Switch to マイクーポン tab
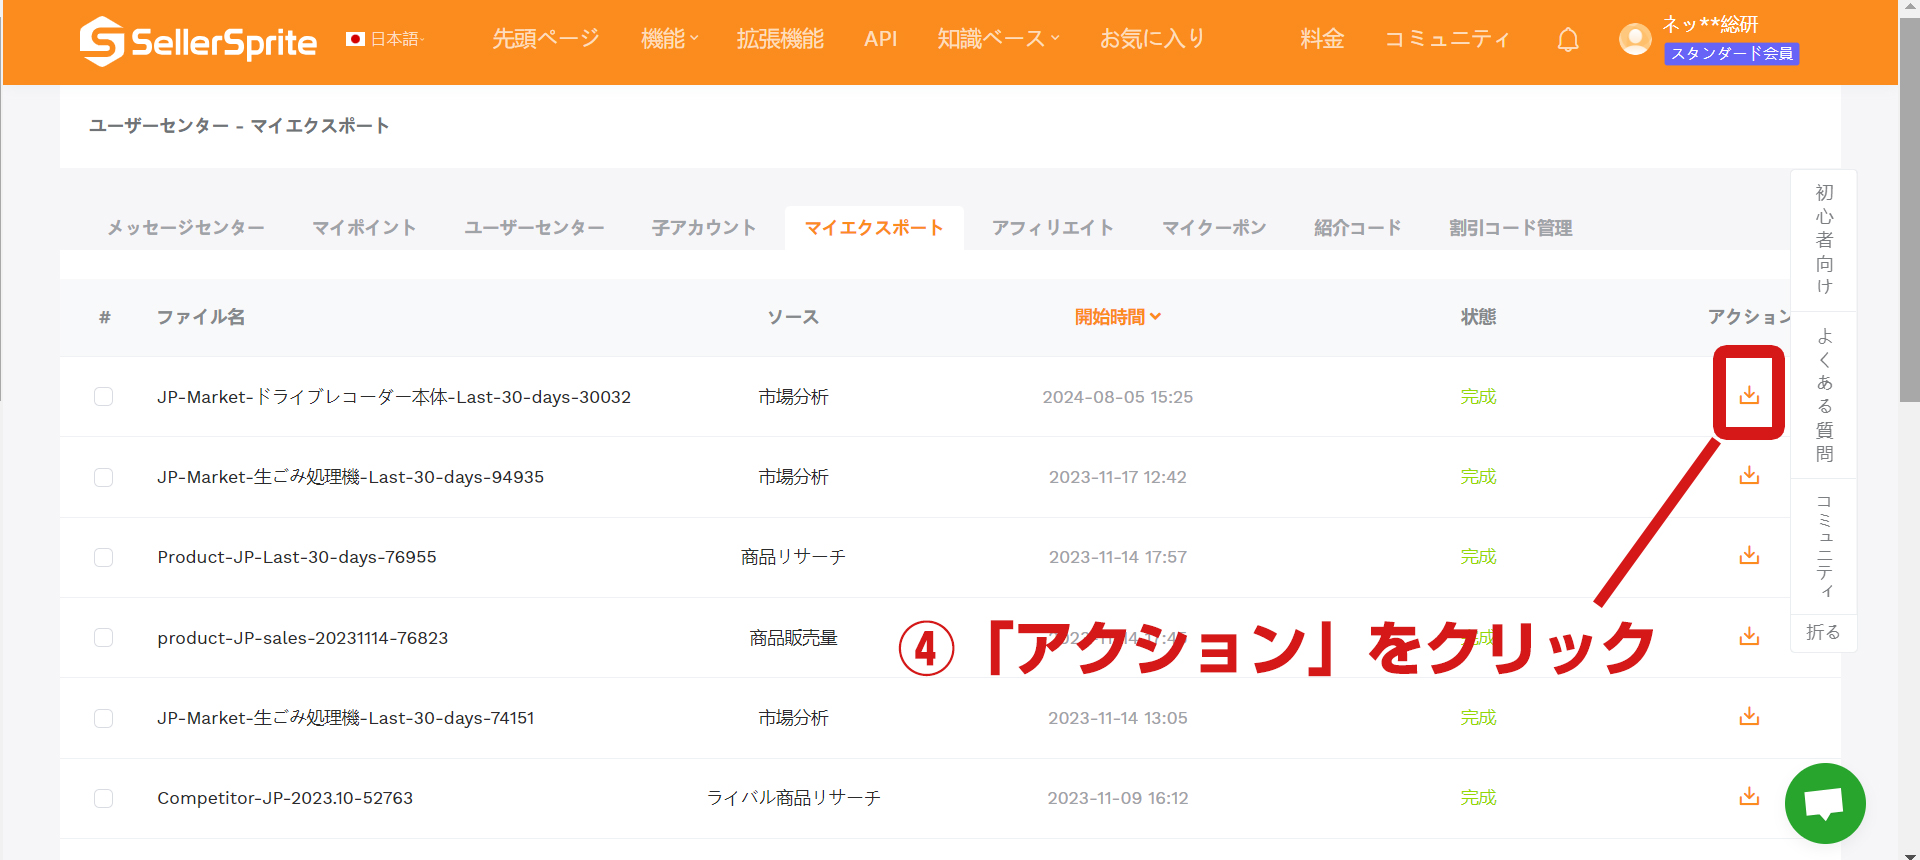Viewport: 1920px width, 860px height. pyautogui.click(x=1214, y=228)
